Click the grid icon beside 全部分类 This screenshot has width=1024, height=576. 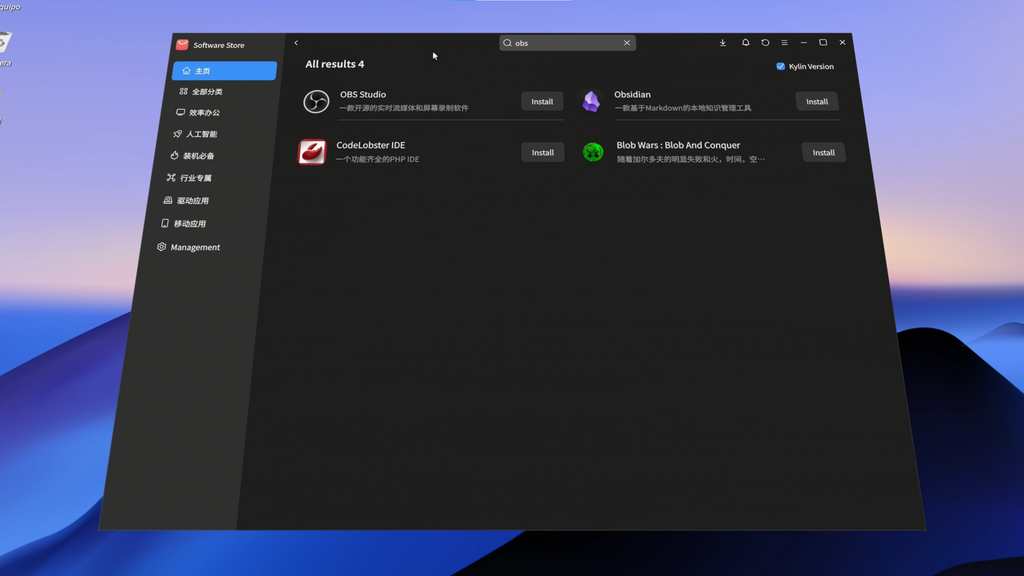(x=184, y=91)
